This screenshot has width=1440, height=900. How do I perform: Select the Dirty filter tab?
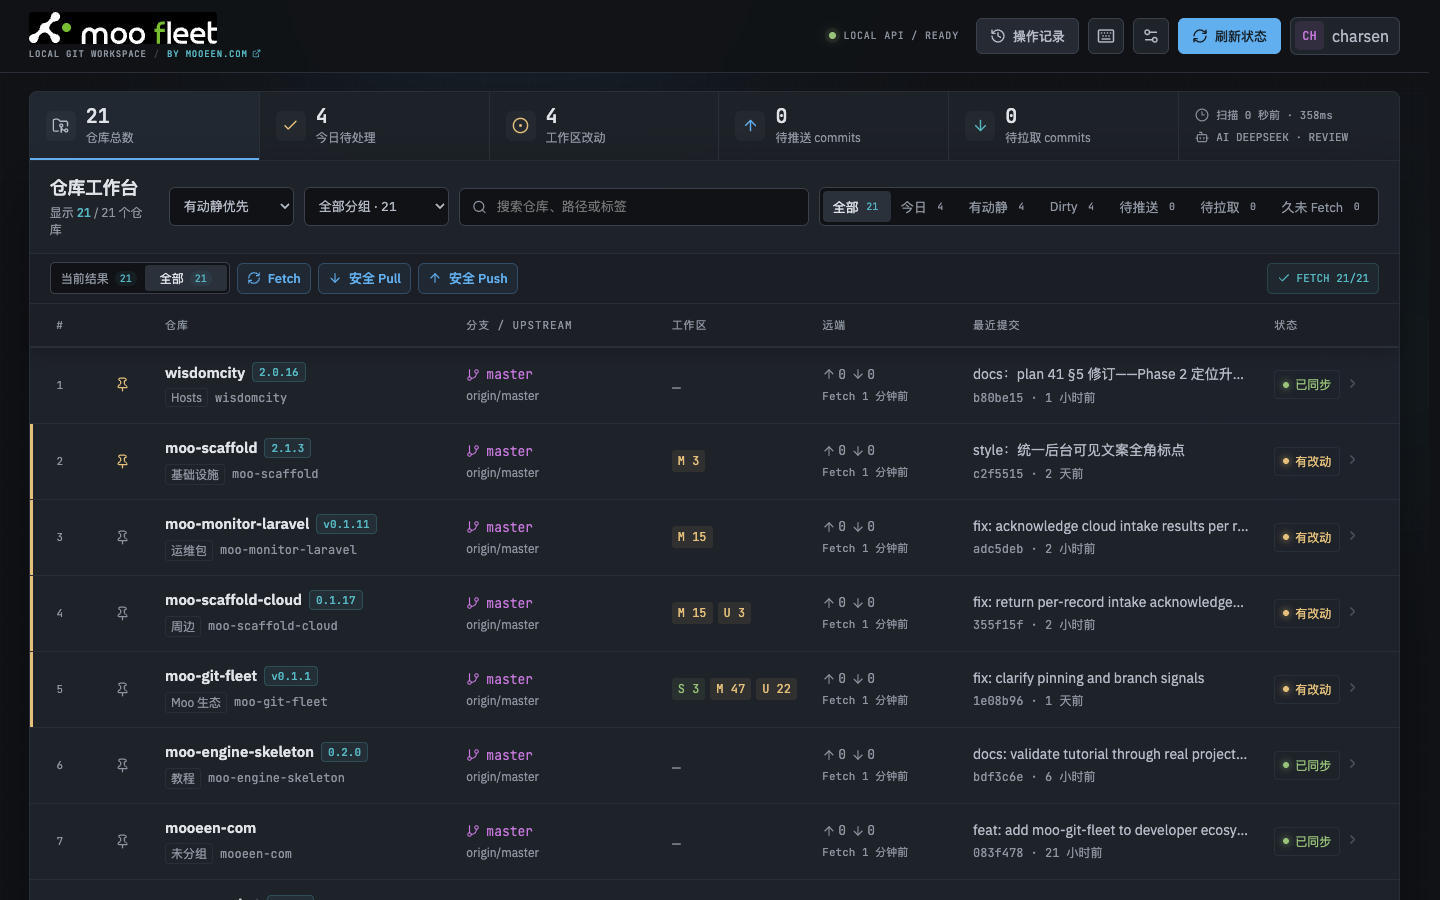(1072, 207)
